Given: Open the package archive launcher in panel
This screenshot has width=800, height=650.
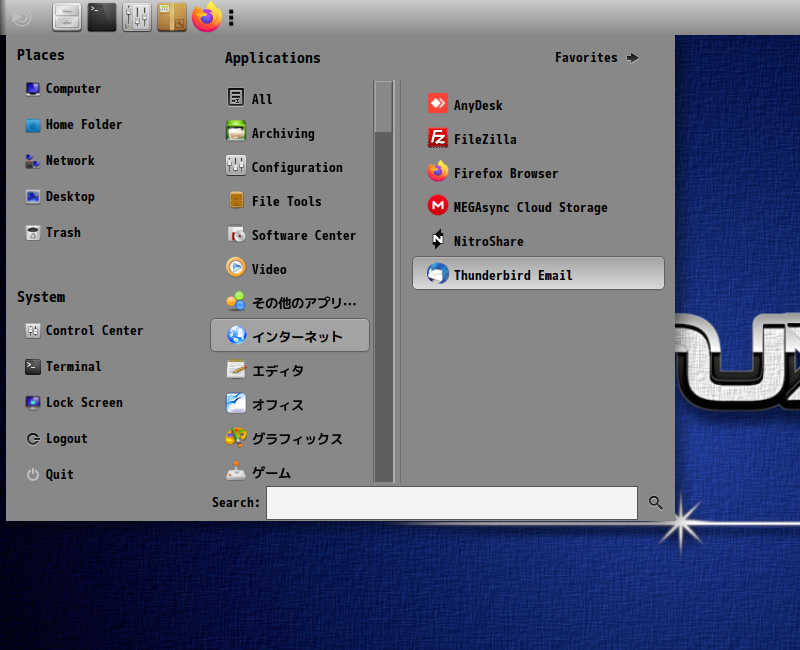Looking at the screenshot, I should [172, 17].
